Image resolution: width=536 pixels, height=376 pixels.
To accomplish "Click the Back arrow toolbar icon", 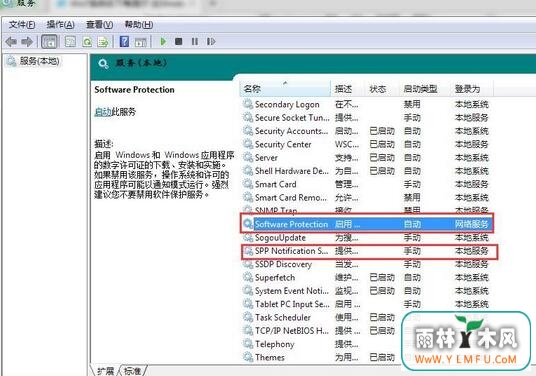I will [11, 42].
